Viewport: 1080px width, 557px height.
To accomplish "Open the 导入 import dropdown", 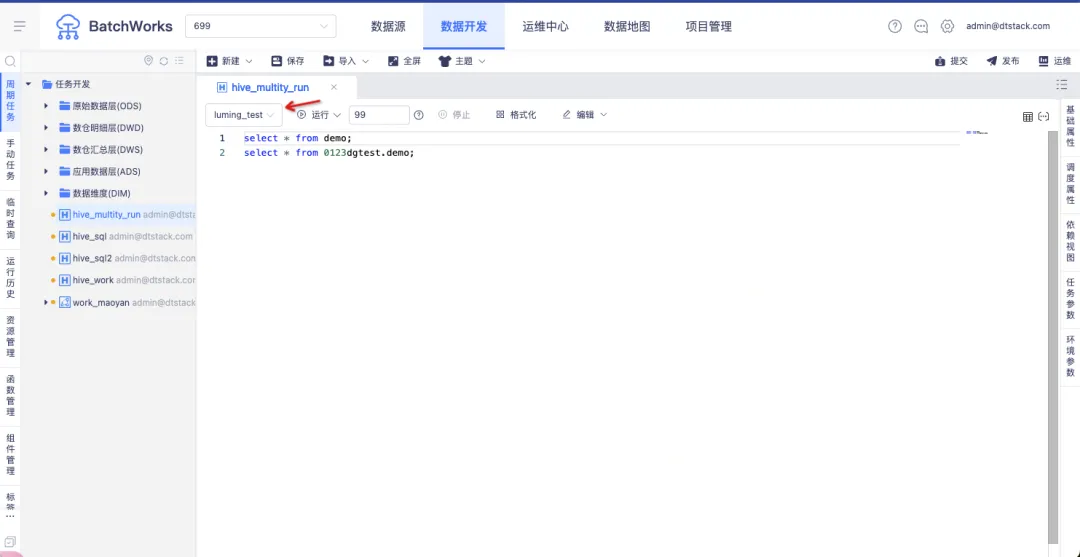I will [x=346, y=61].
